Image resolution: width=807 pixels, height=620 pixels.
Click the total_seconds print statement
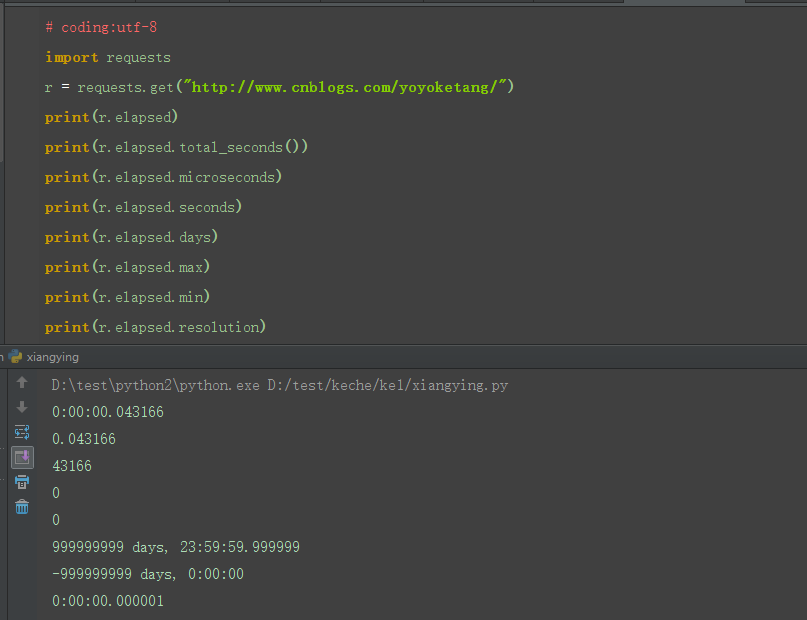pos(175,147)
